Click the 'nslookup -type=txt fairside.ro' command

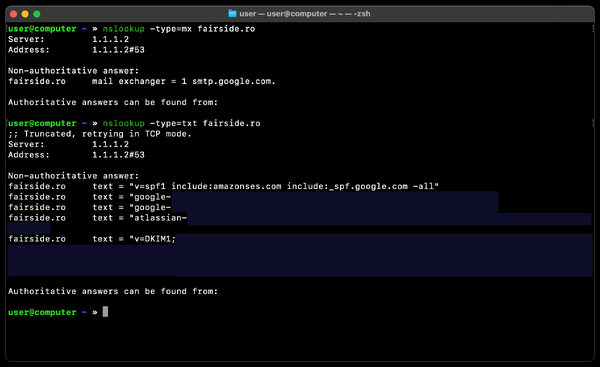coord(181,123)
